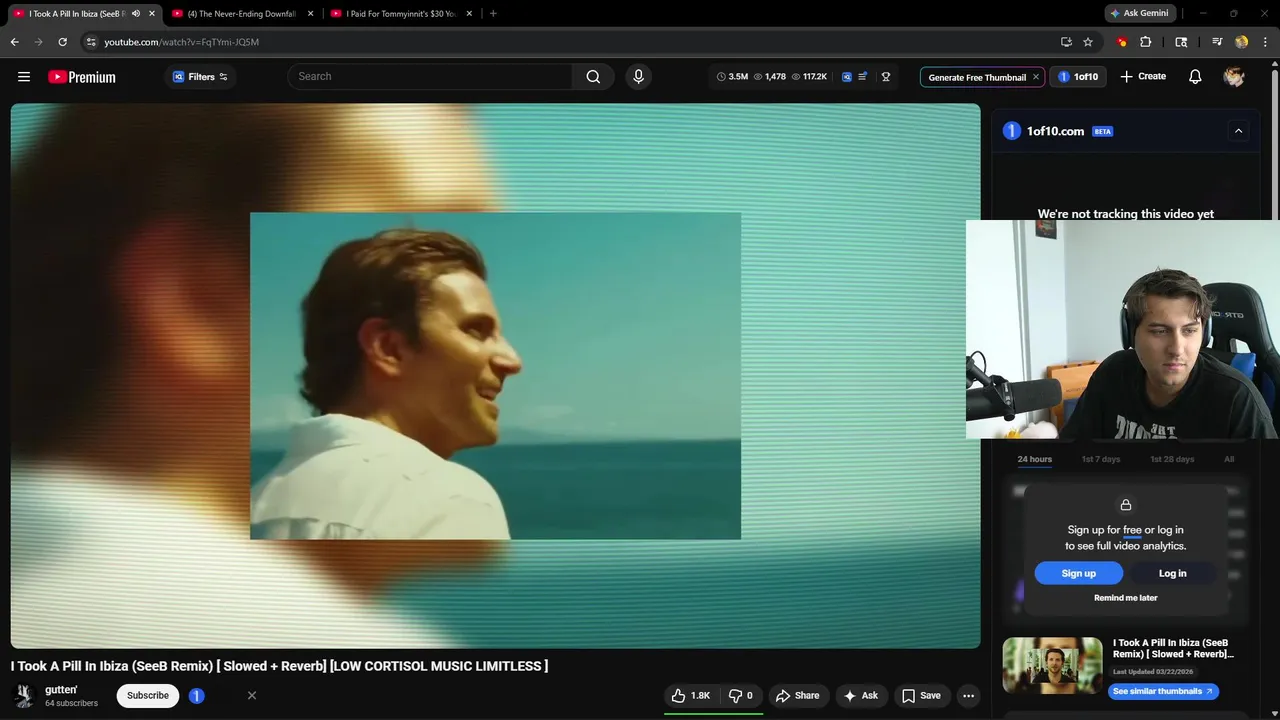The image size is (1280, 720).
Task: Open YouTube notifications bell
Action: click(1195, 77)
